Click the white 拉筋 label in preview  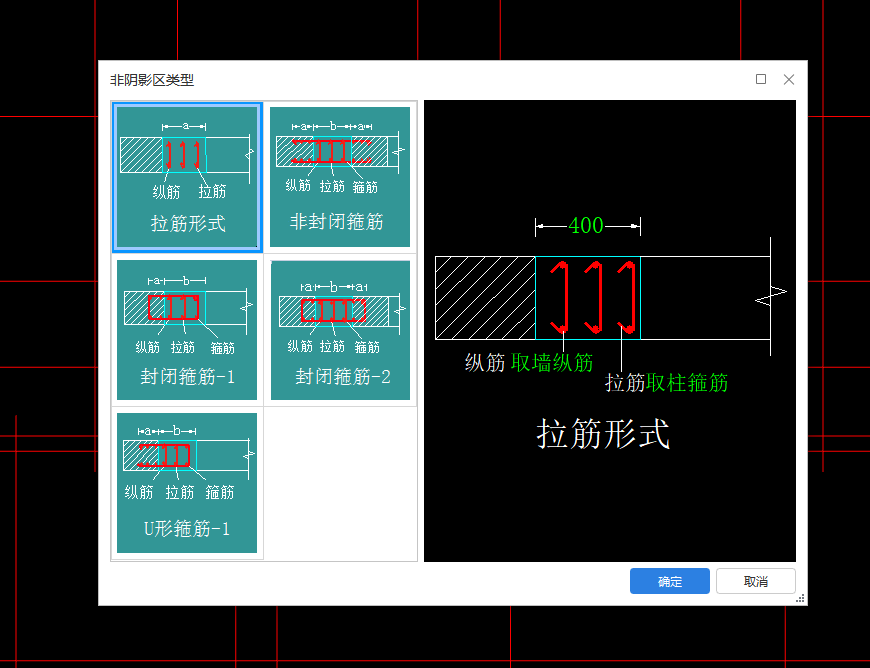[625, 383]
